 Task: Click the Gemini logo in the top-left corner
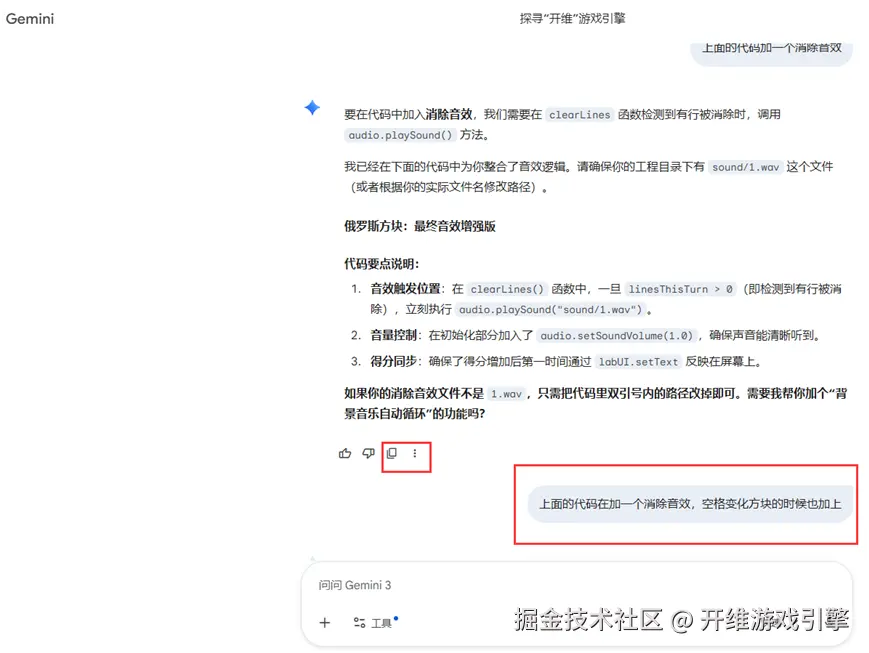coord(29,18)
